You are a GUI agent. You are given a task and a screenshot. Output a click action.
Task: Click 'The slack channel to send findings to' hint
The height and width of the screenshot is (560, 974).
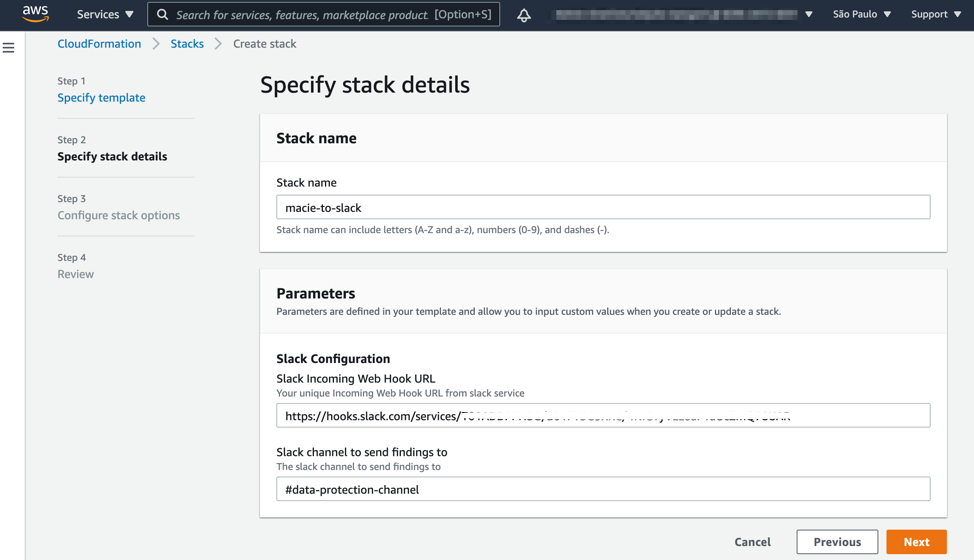pyautogui.click(x=358, y=467)
